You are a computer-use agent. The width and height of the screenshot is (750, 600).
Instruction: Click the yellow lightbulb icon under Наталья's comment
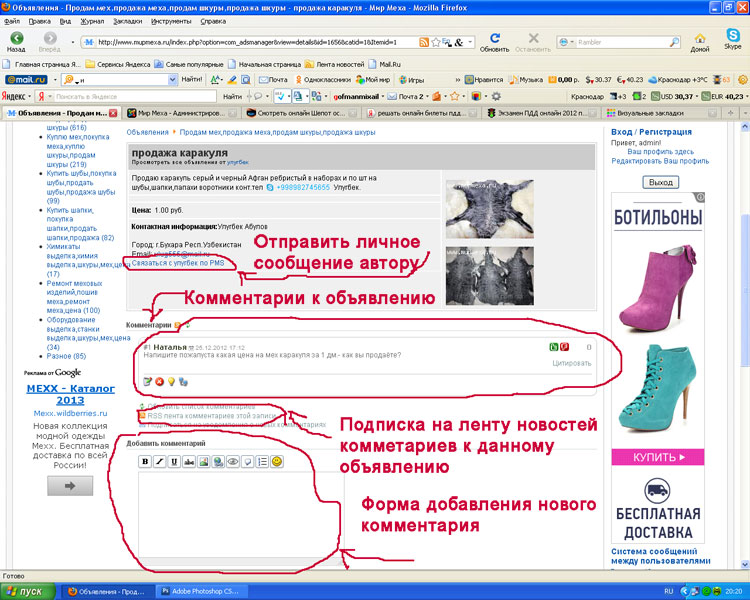pyautogui.click(x=171, y=381)
